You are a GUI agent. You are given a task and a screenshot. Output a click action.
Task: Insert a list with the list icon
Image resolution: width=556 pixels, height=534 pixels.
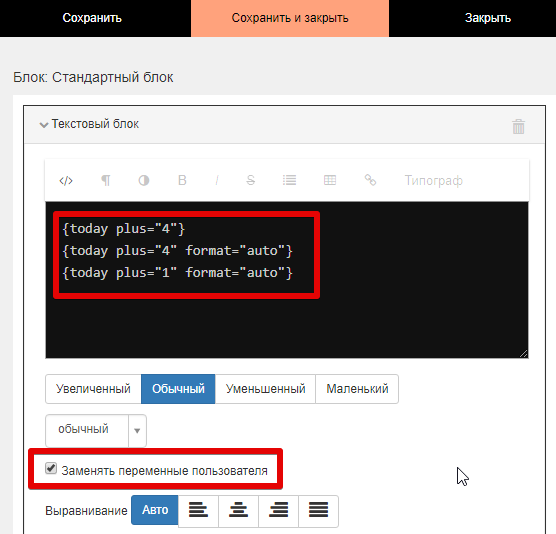[289, 180]
